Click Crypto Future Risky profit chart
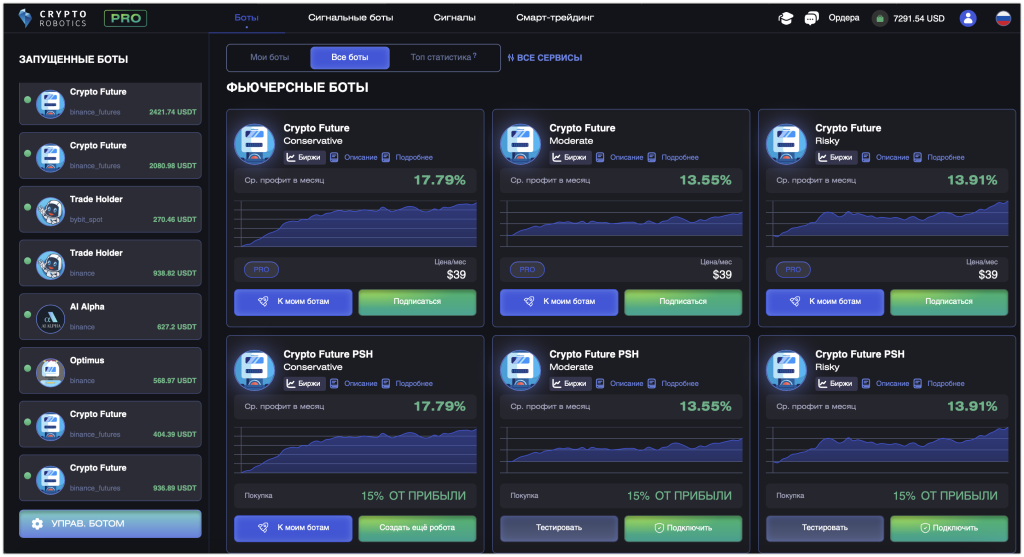Viewport: 1024px width, 557px height. pyautogui.click(x=887, y=223)
